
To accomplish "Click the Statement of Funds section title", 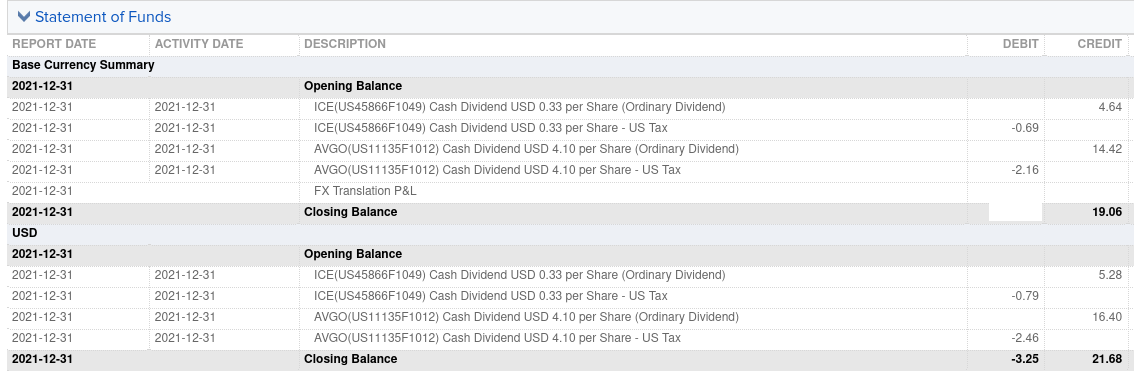I will tap(103, 17).
